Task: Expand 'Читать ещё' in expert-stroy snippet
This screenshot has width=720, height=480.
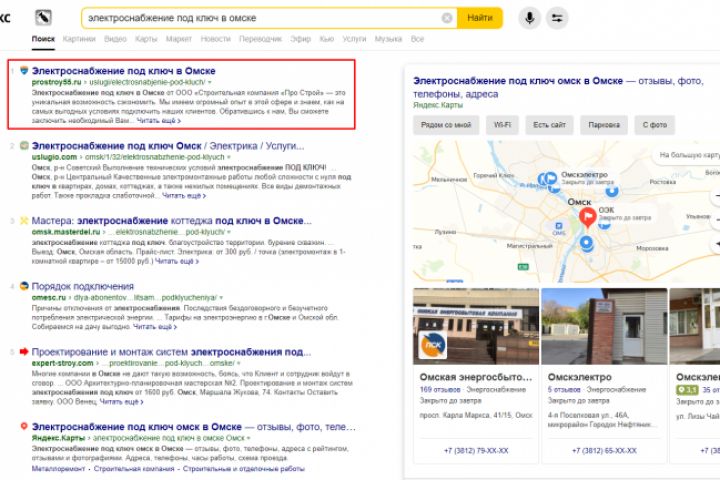Action: click(122, 402)
